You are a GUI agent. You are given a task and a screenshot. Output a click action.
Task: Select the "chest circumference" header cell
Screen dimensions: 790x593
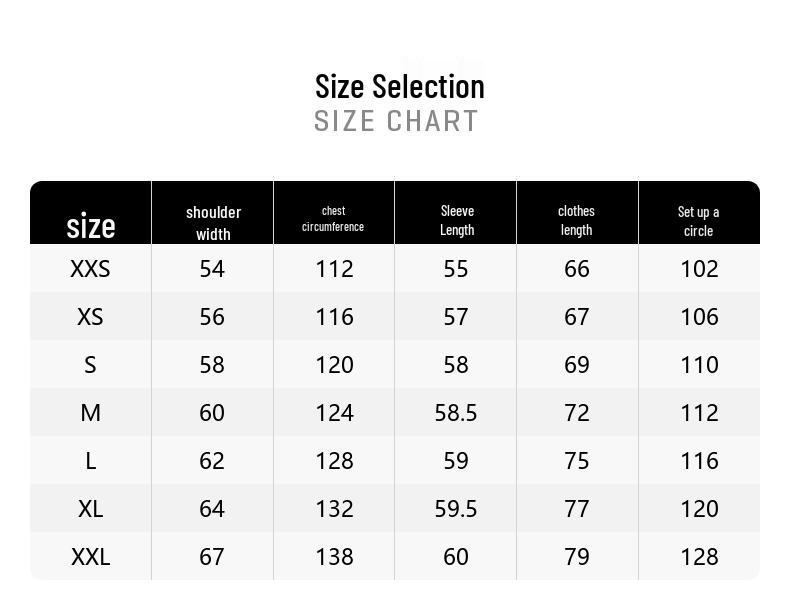tap(333, 219)
